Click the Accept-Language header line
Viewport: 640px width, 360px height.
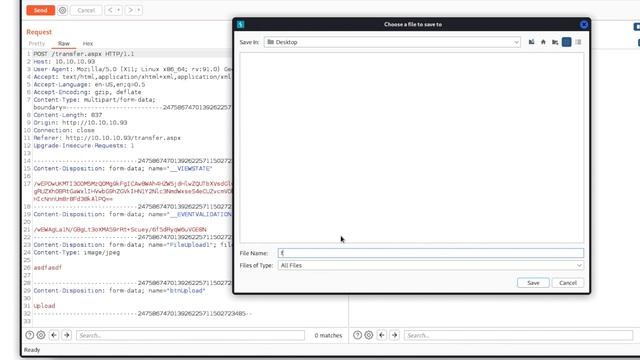[89, 84]
